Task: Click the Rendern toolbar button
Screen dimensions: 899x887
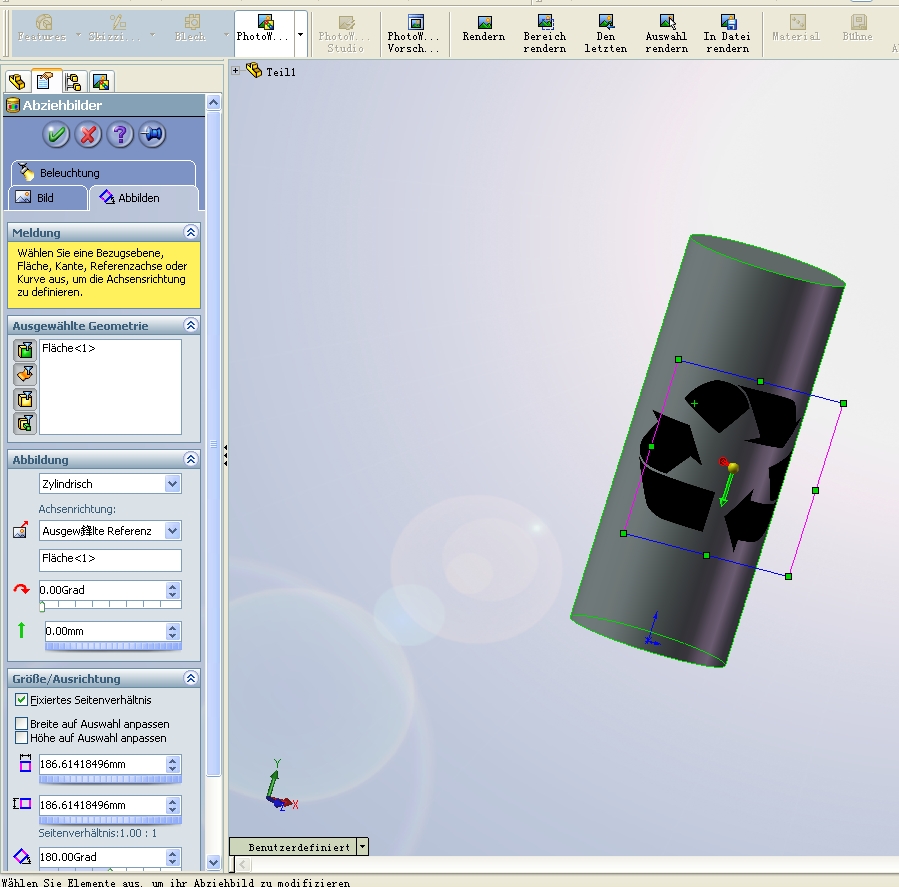Action: [484, 30]
